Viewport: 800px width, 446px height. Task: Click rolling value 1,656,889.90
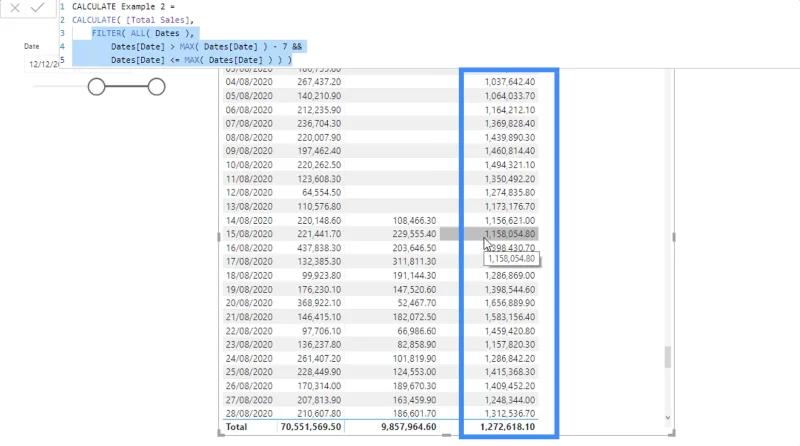(x=510, y=303)
